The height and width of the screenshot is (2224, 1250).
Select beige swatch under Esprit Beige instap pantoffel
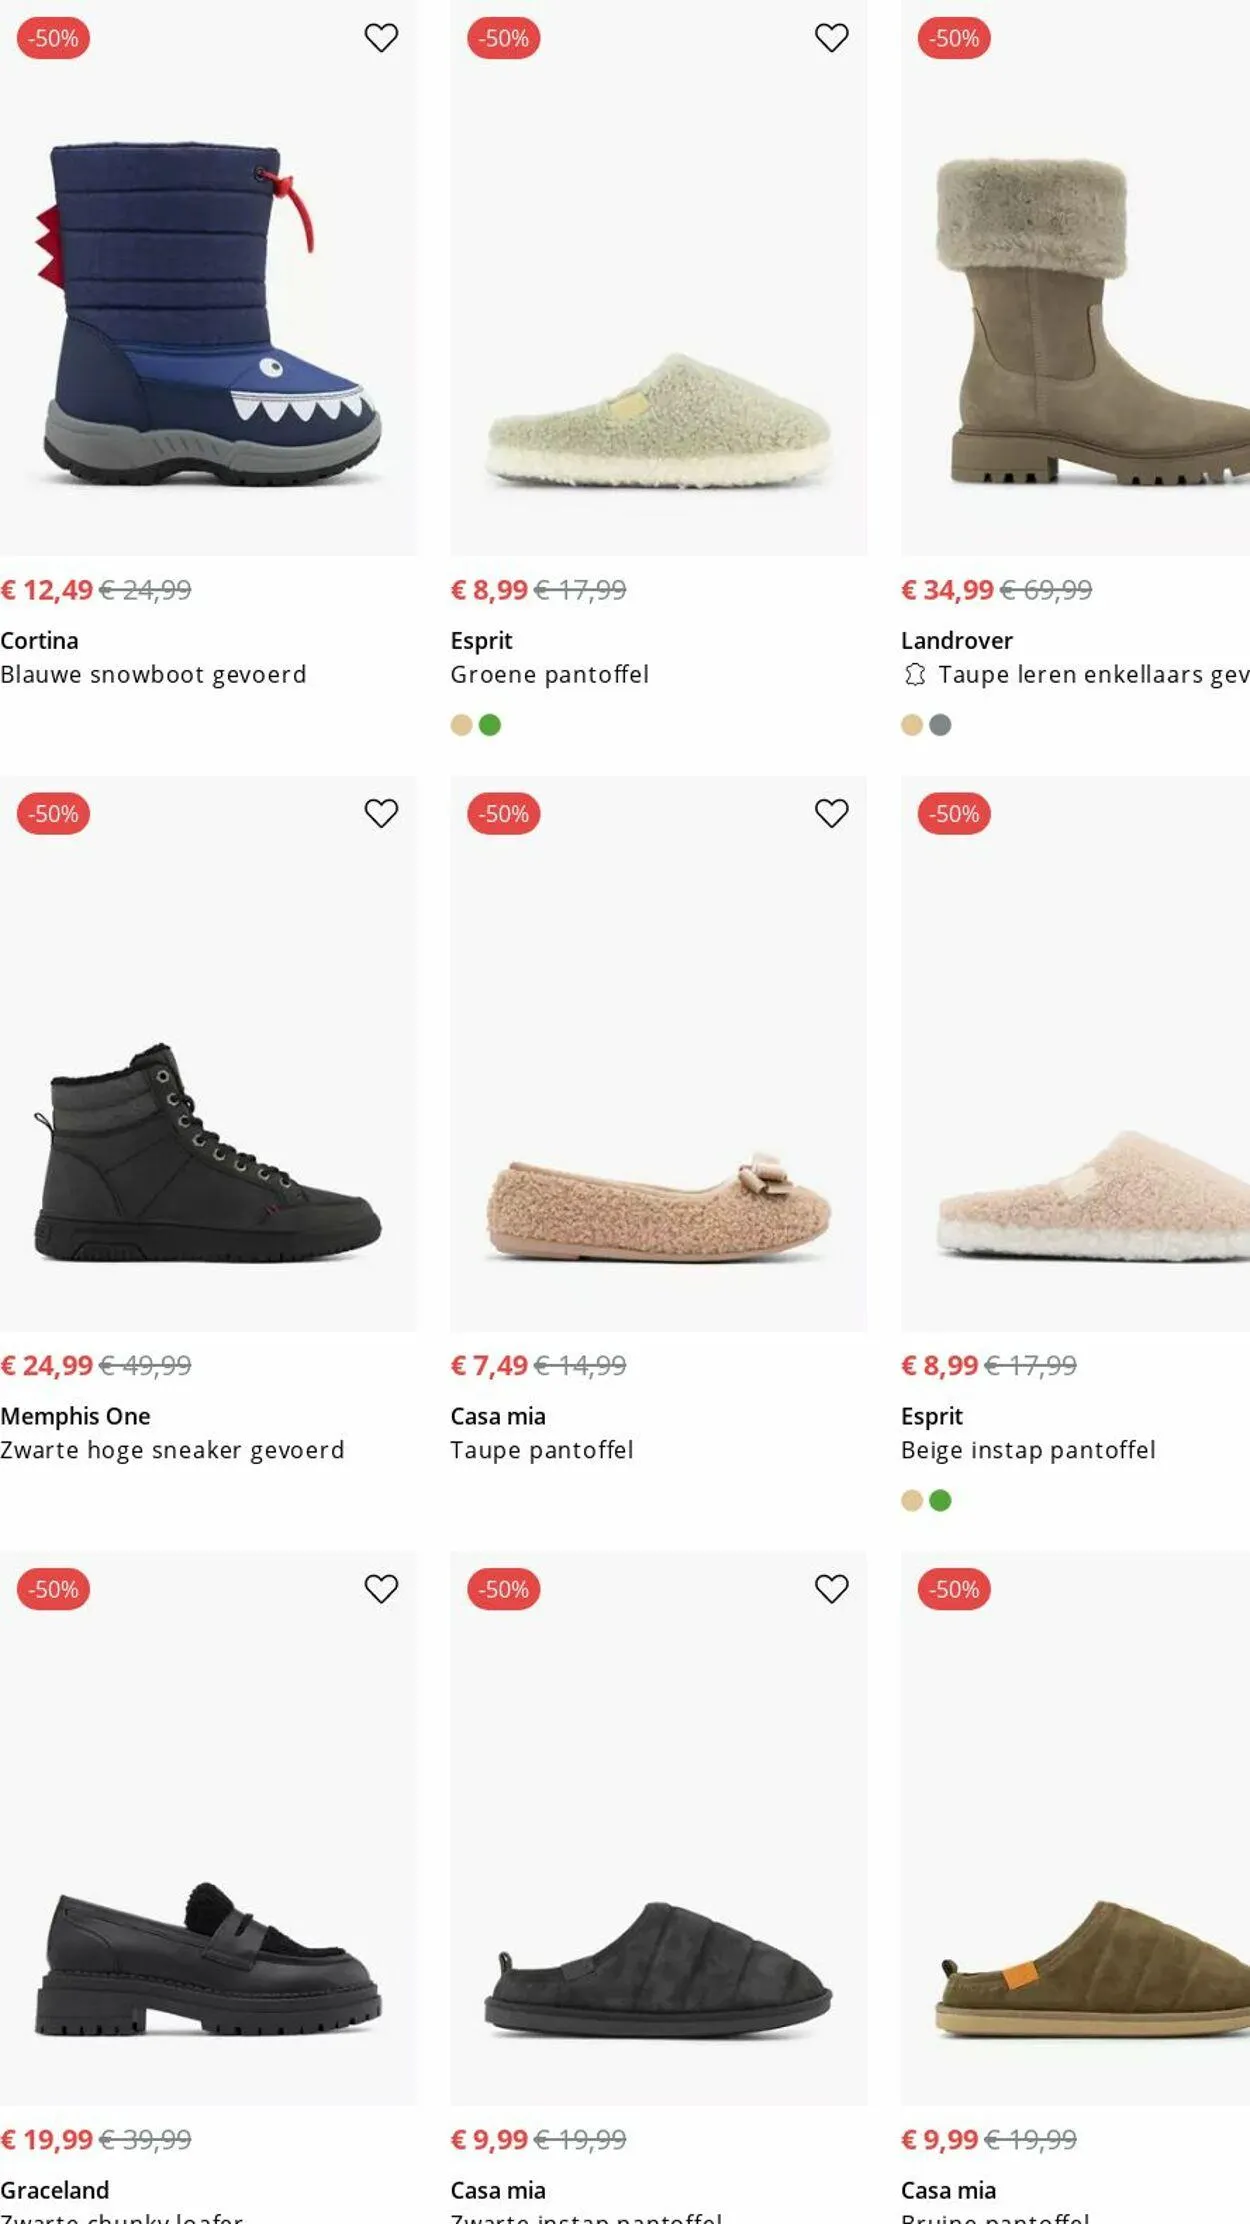click(x=912, y=1500)
